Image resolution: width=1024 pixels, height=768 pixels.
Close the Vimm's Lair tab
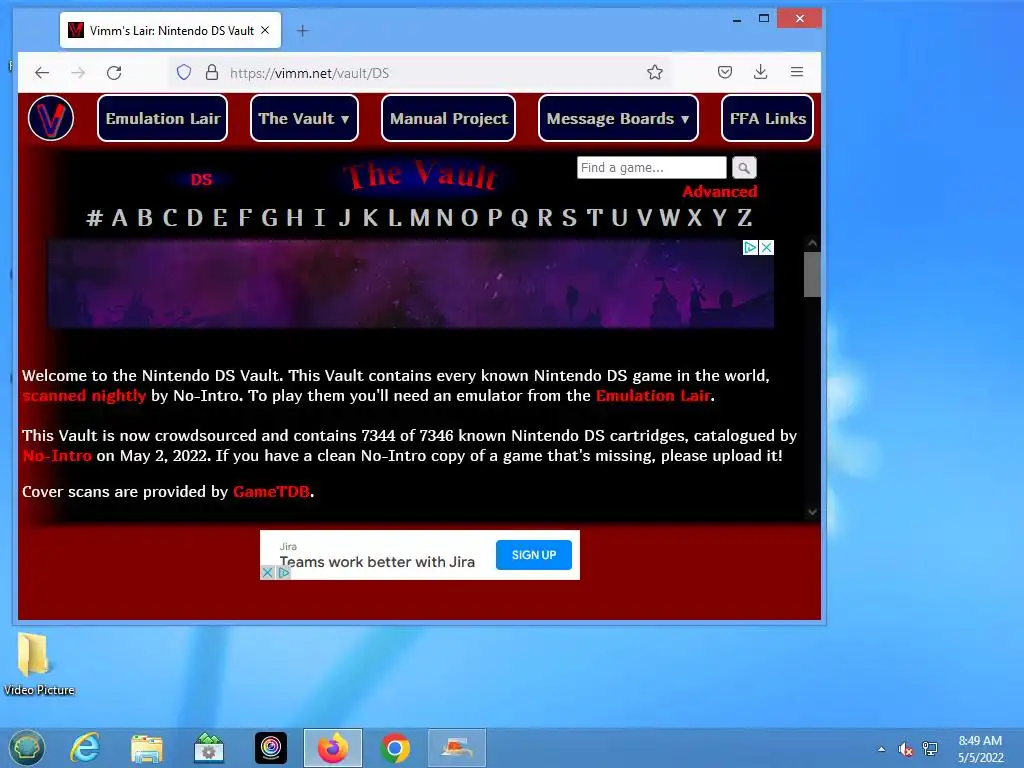click(265, 30)
